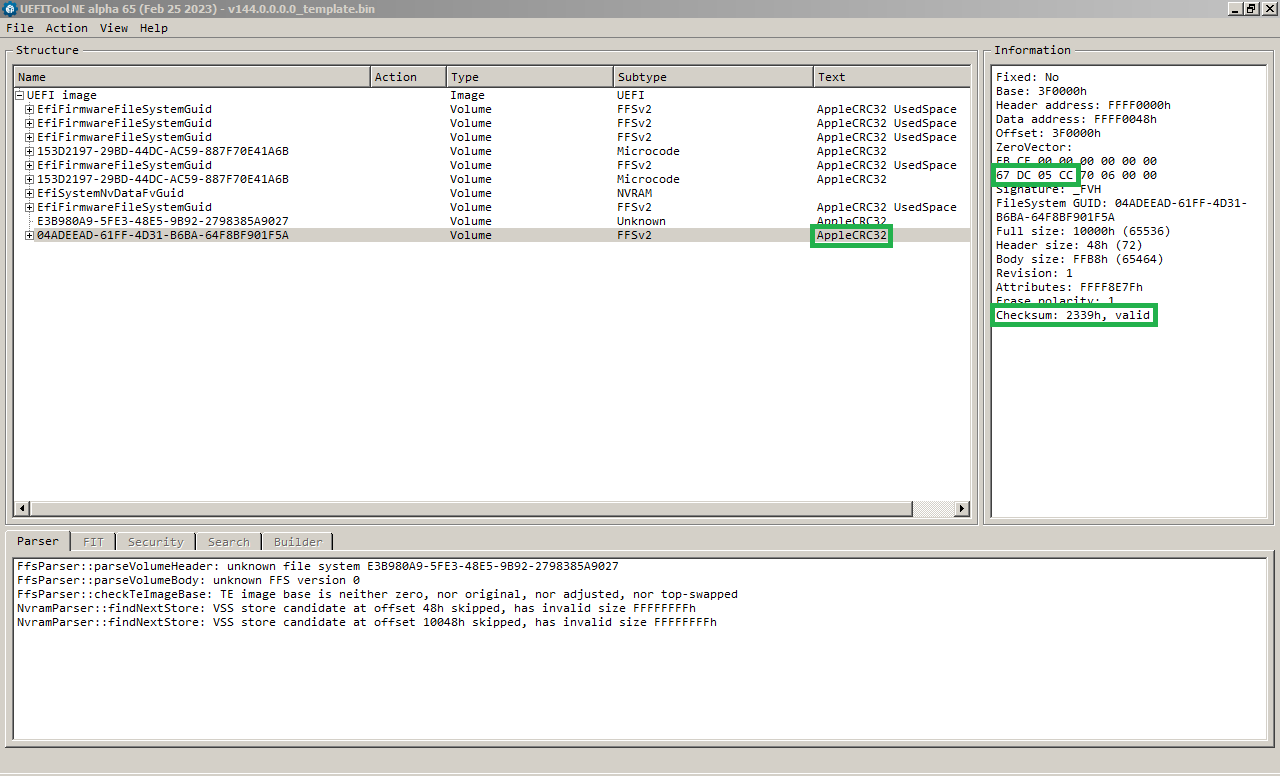Click the horizontal scrollbar right arrow

click(x=962, y=509)
